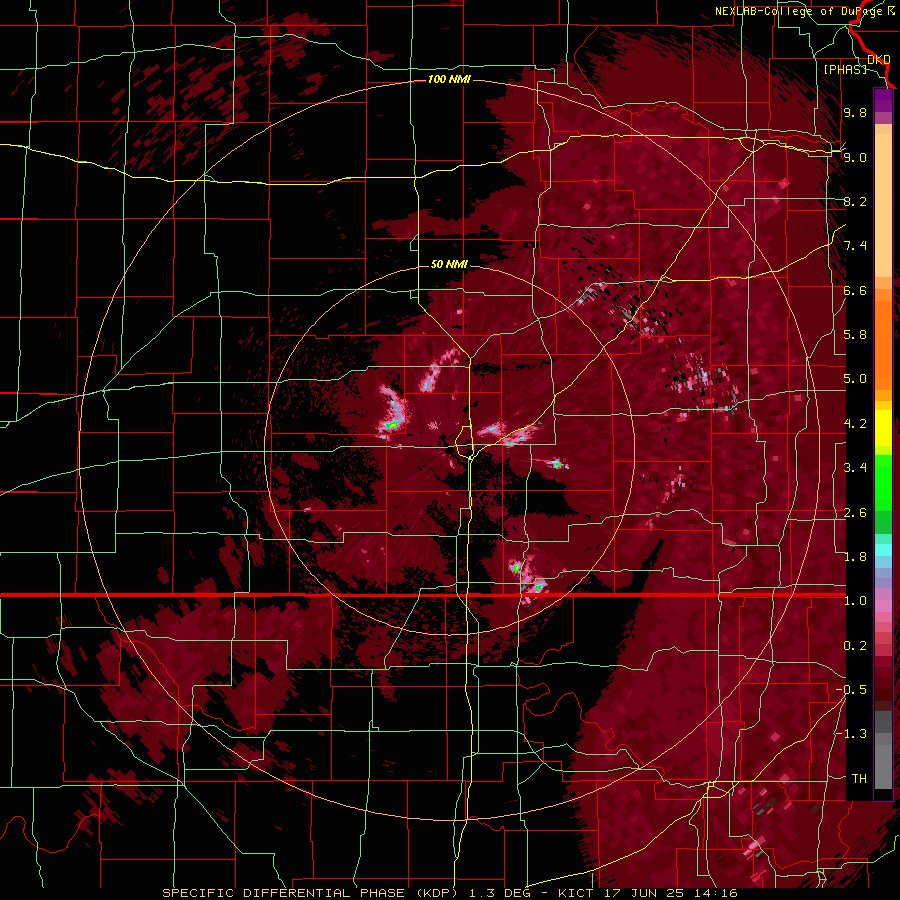Click the 1.8 scale value

point(855,557)
